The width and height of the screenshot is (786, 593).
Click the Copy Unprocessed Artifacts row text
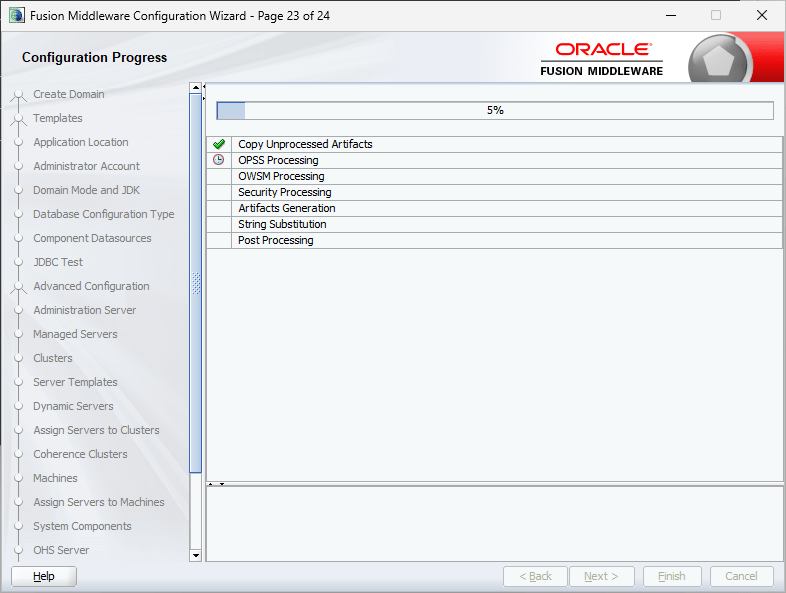[305, 144]
